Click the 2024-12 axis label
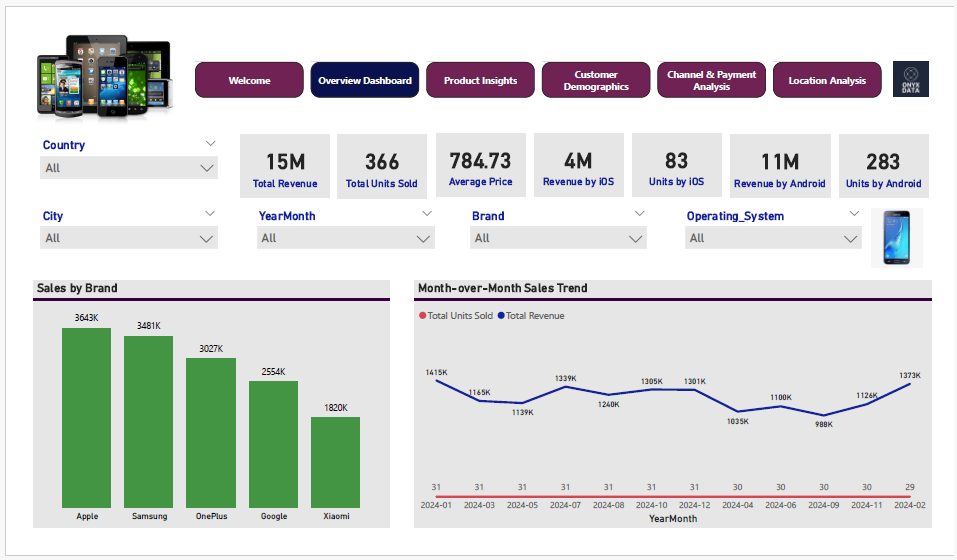This screenshot has width=957, height=560. tap(695, 505)
